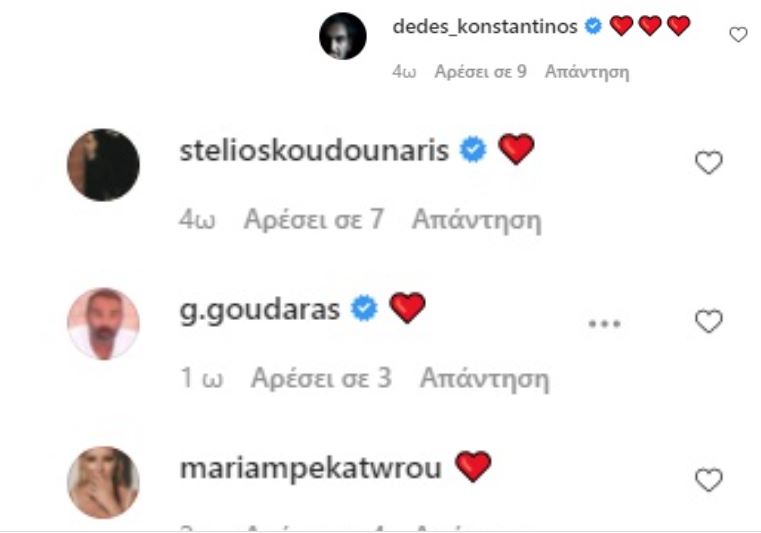View likes 'Αρέσει σε 3' on g.goudaras comment

[x=321, y=378]
